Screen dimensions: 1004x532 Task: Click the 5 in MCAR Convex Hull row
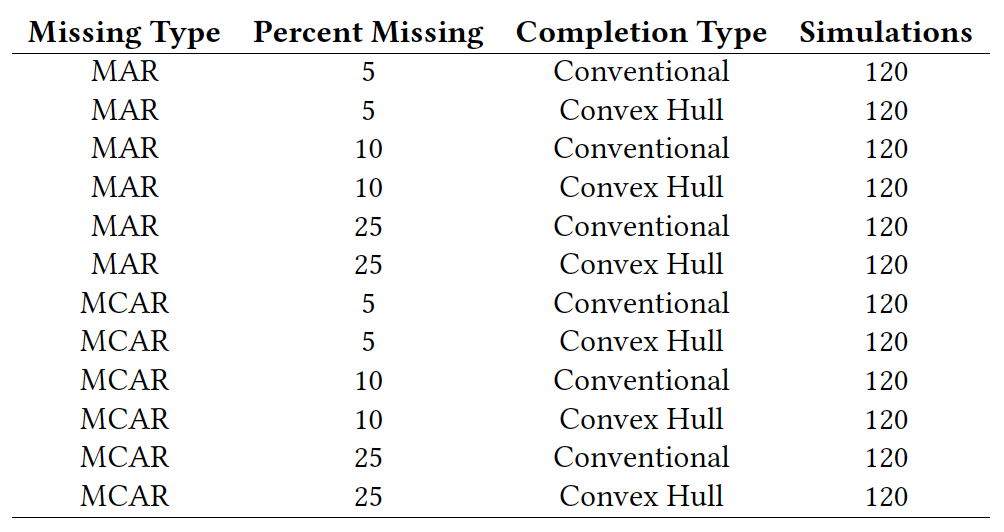(368, 342)
